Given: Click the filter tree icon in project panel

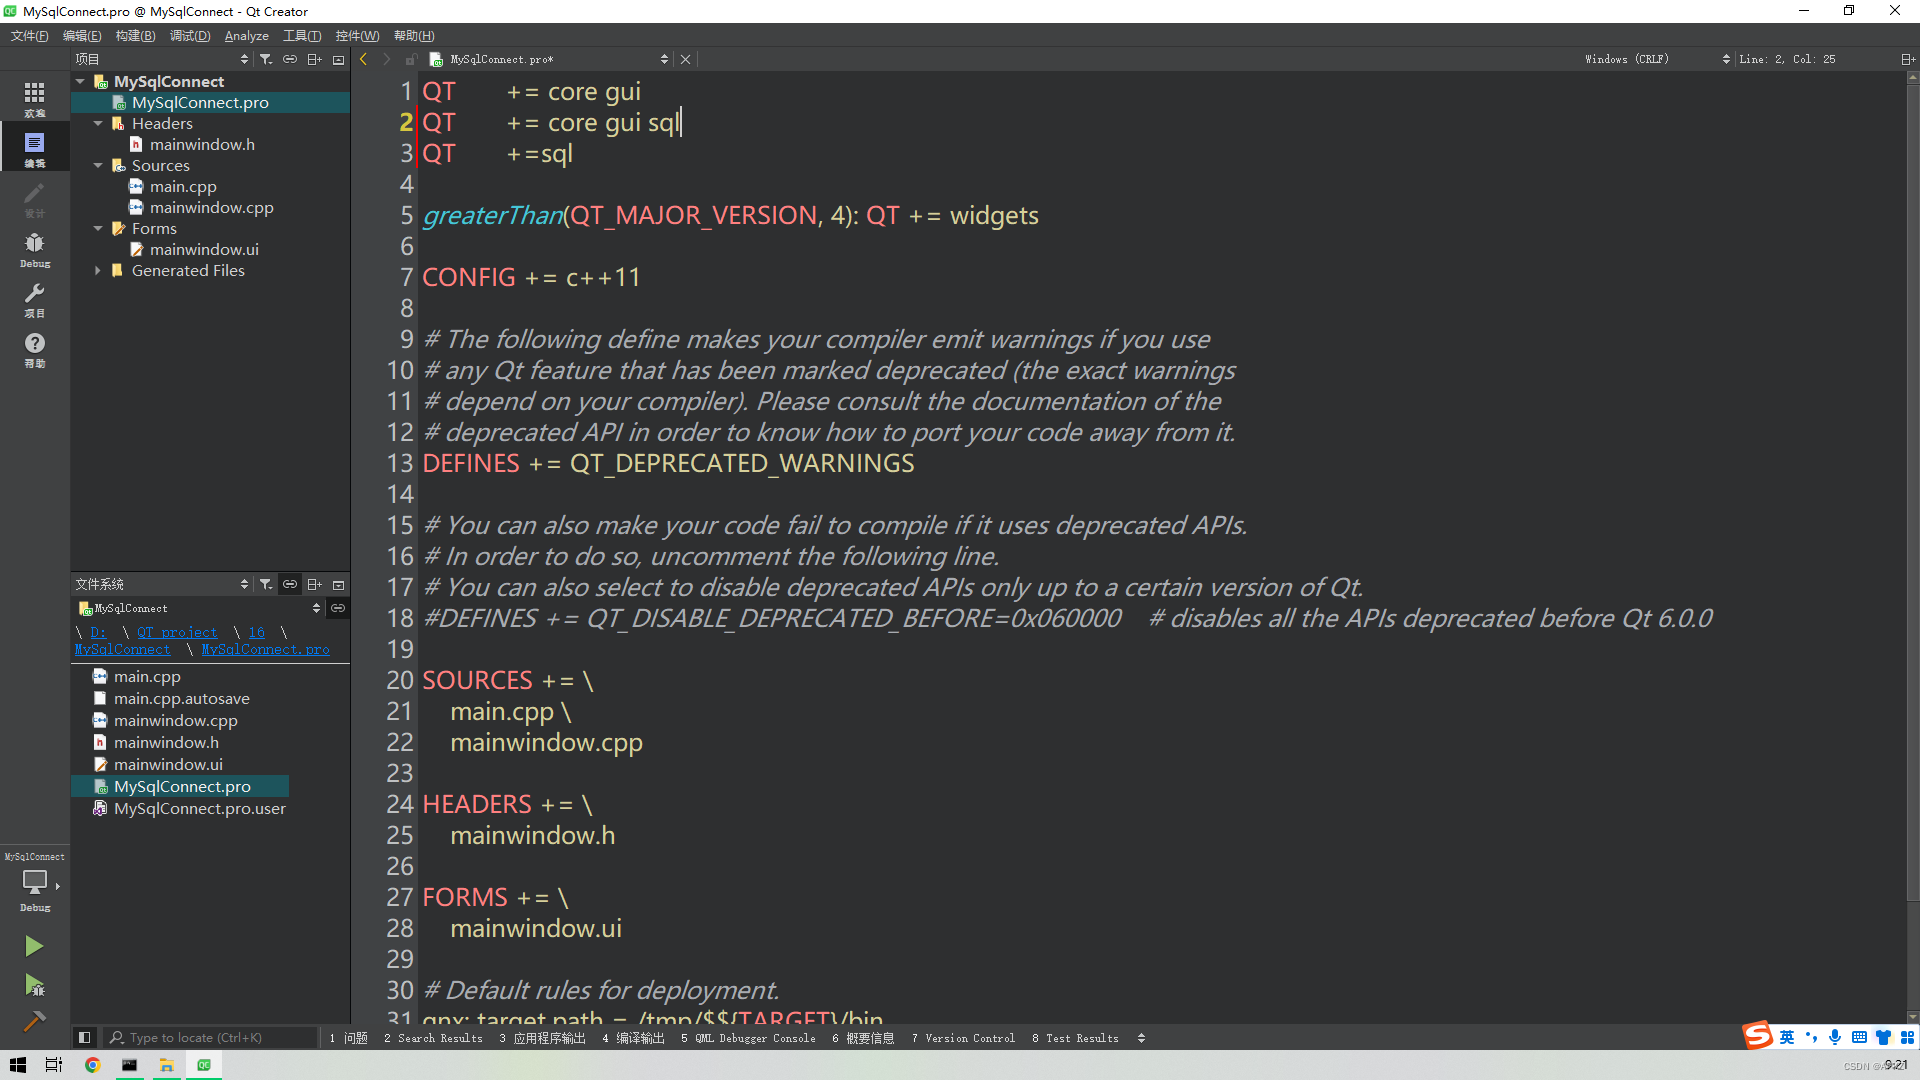Looking at the screenshot, I should (266, 60).
